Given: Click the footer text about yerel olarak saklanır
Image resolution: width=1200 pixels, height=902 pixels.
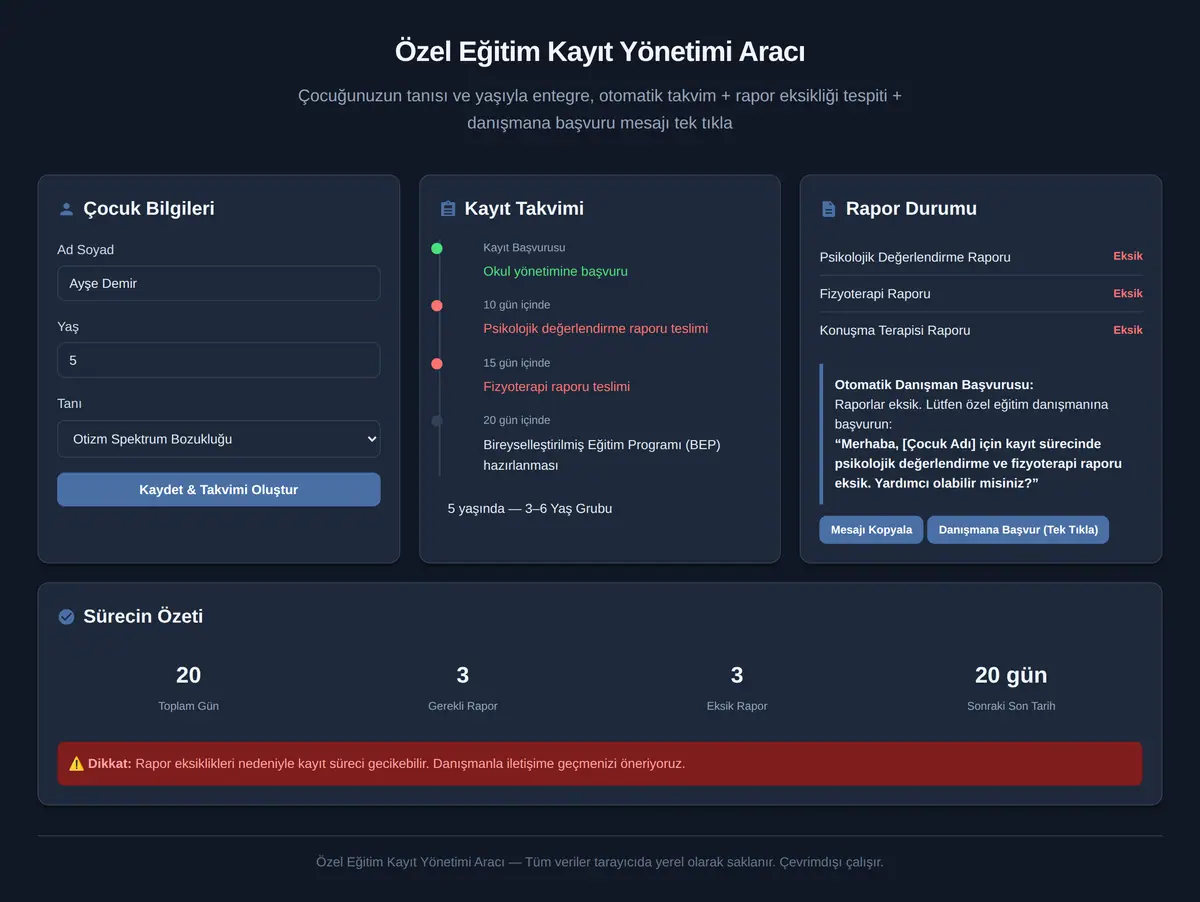Looking at the screenshot, I should click(x=600, y=861).
